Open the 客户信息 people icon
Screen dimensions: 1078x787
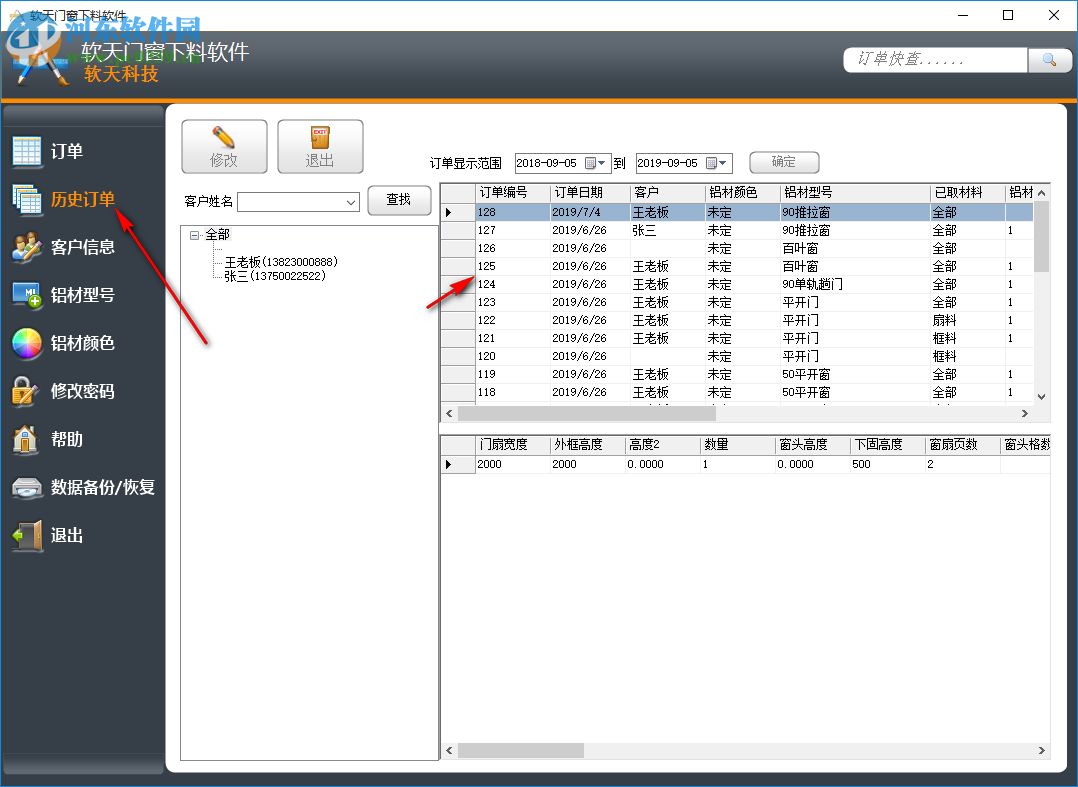[27, 247]
